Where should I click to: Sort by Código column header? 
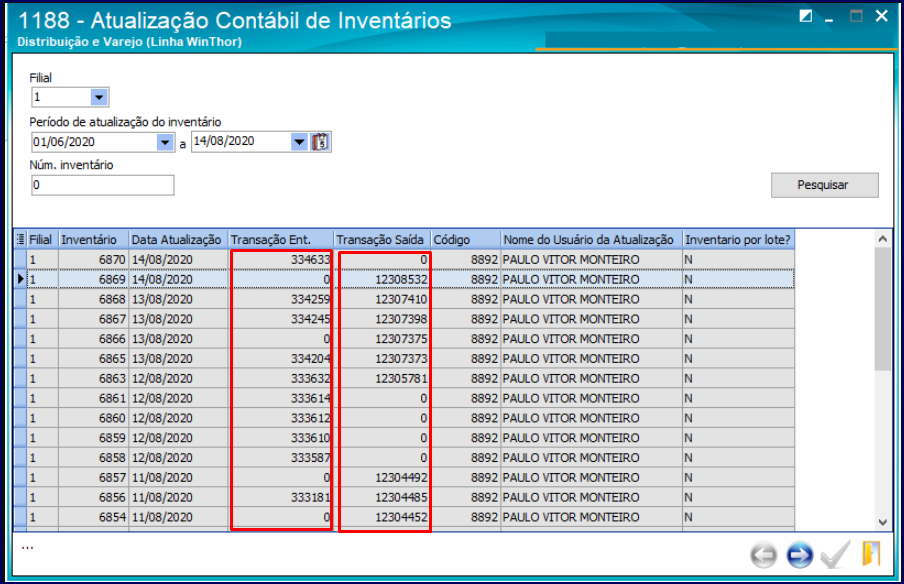pos(466,240)
